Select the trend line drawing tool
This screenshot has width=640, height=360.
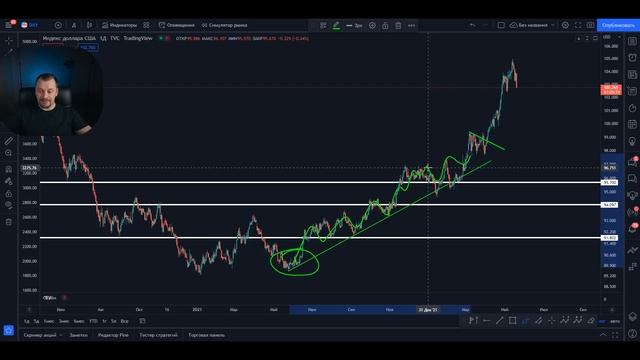9,51
